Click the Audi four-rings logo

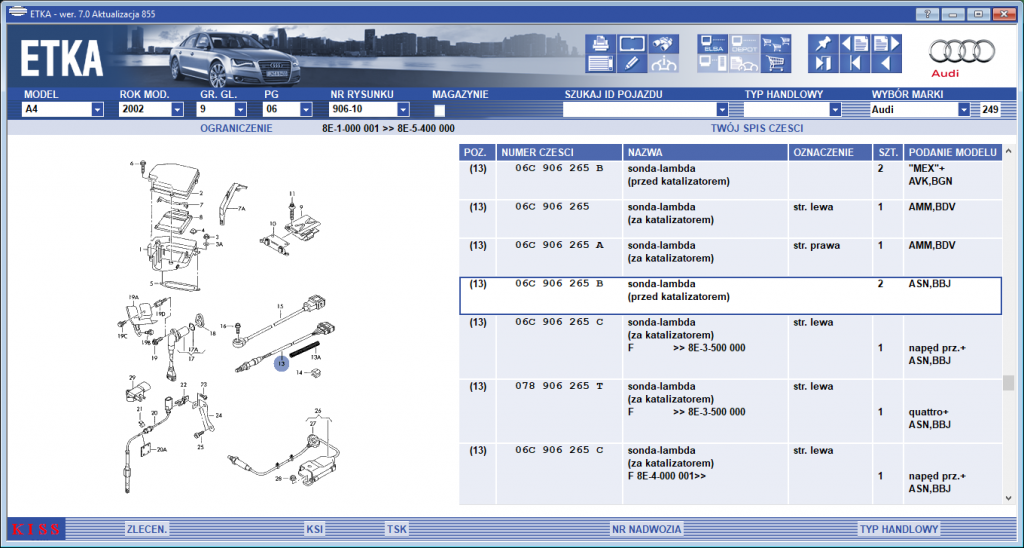[962, 52]
